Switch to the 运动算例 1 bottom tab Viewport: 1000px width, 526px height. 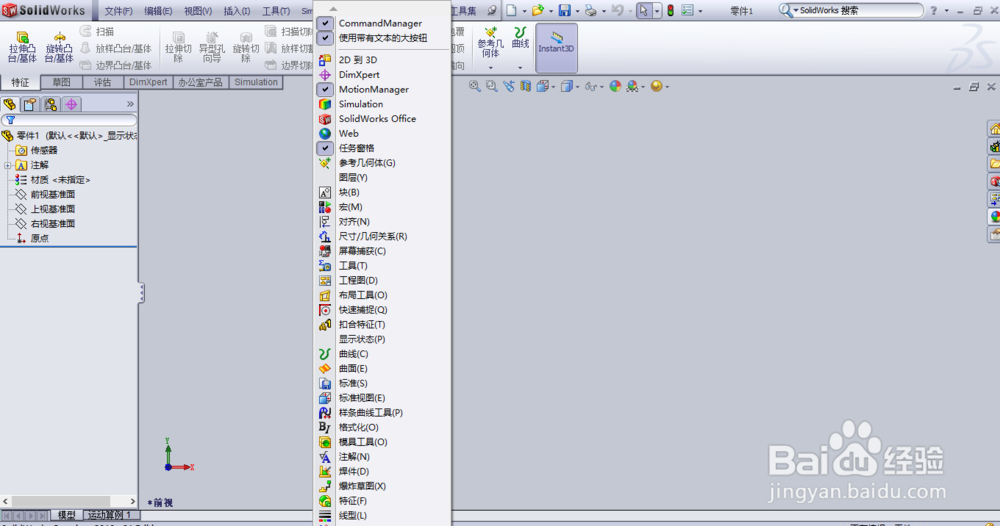(109, 515)
